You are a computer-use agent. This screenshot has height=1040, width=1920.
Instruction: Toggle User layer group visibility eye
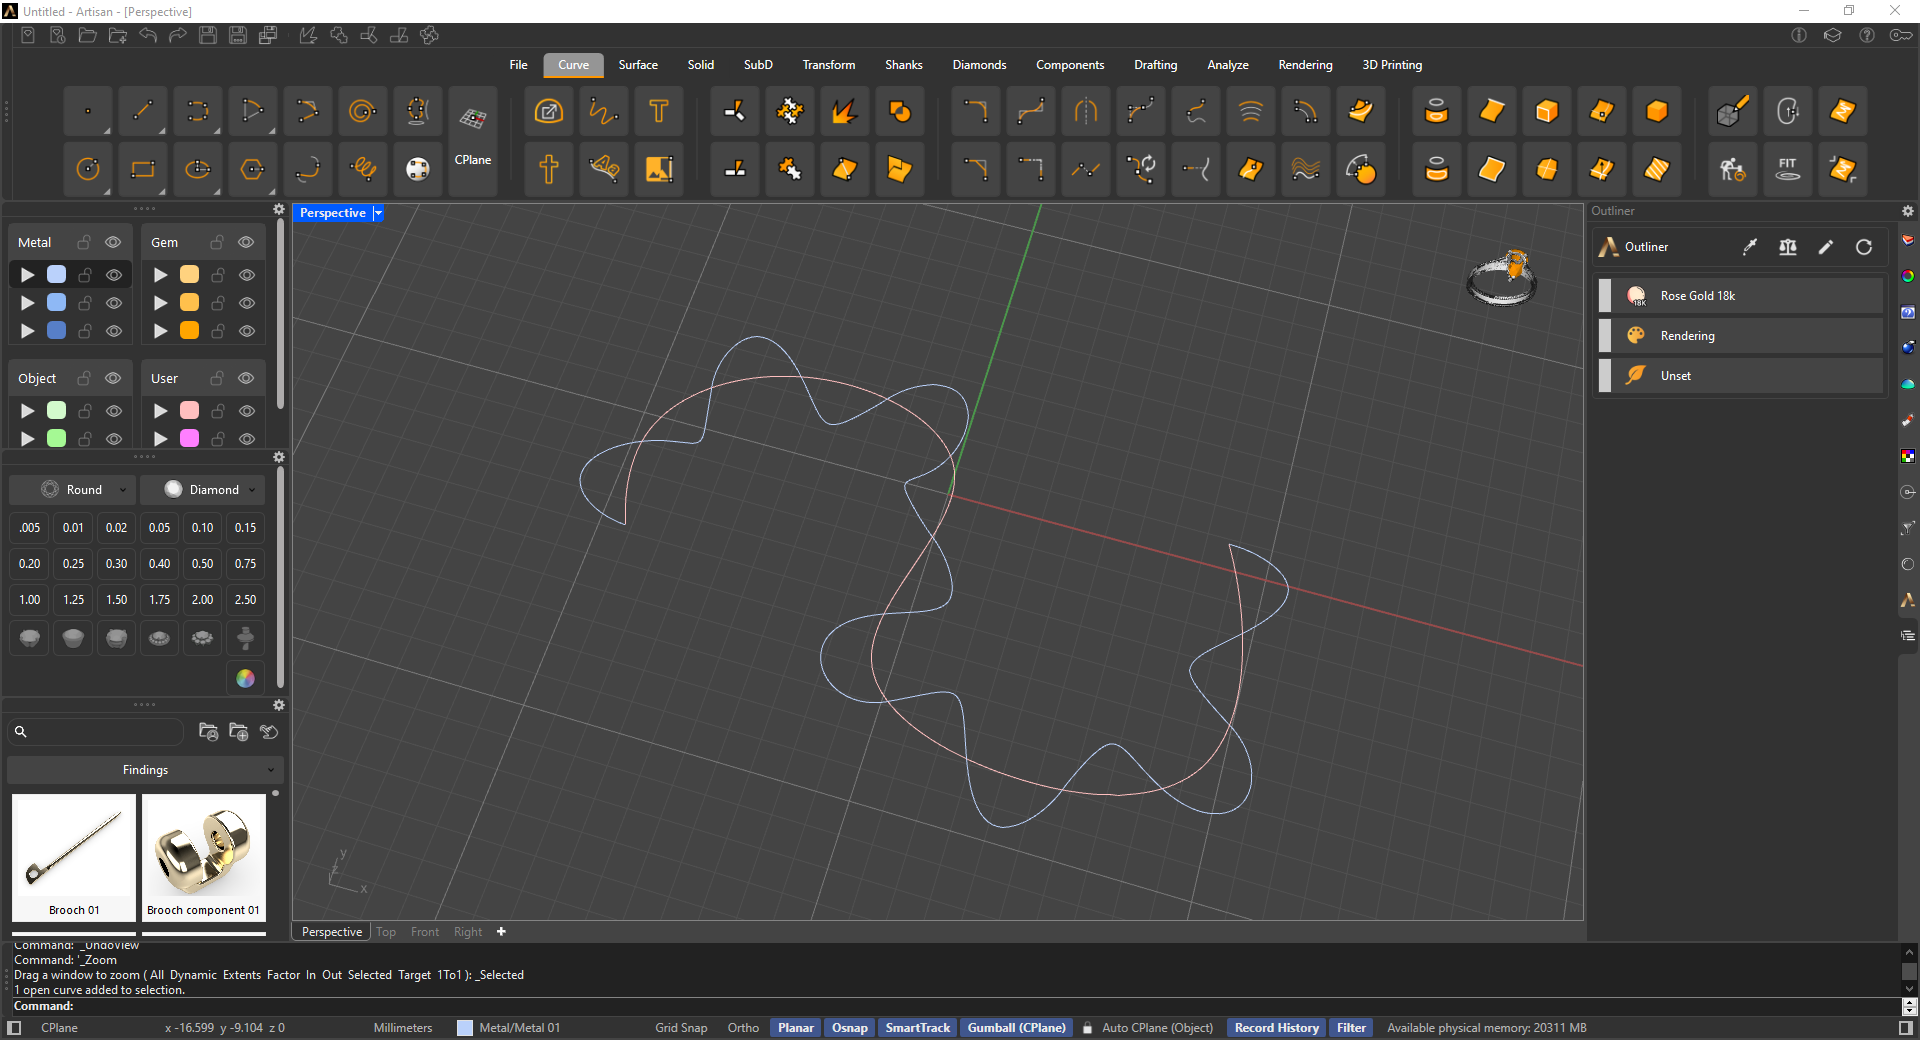[x=246, y=378]
